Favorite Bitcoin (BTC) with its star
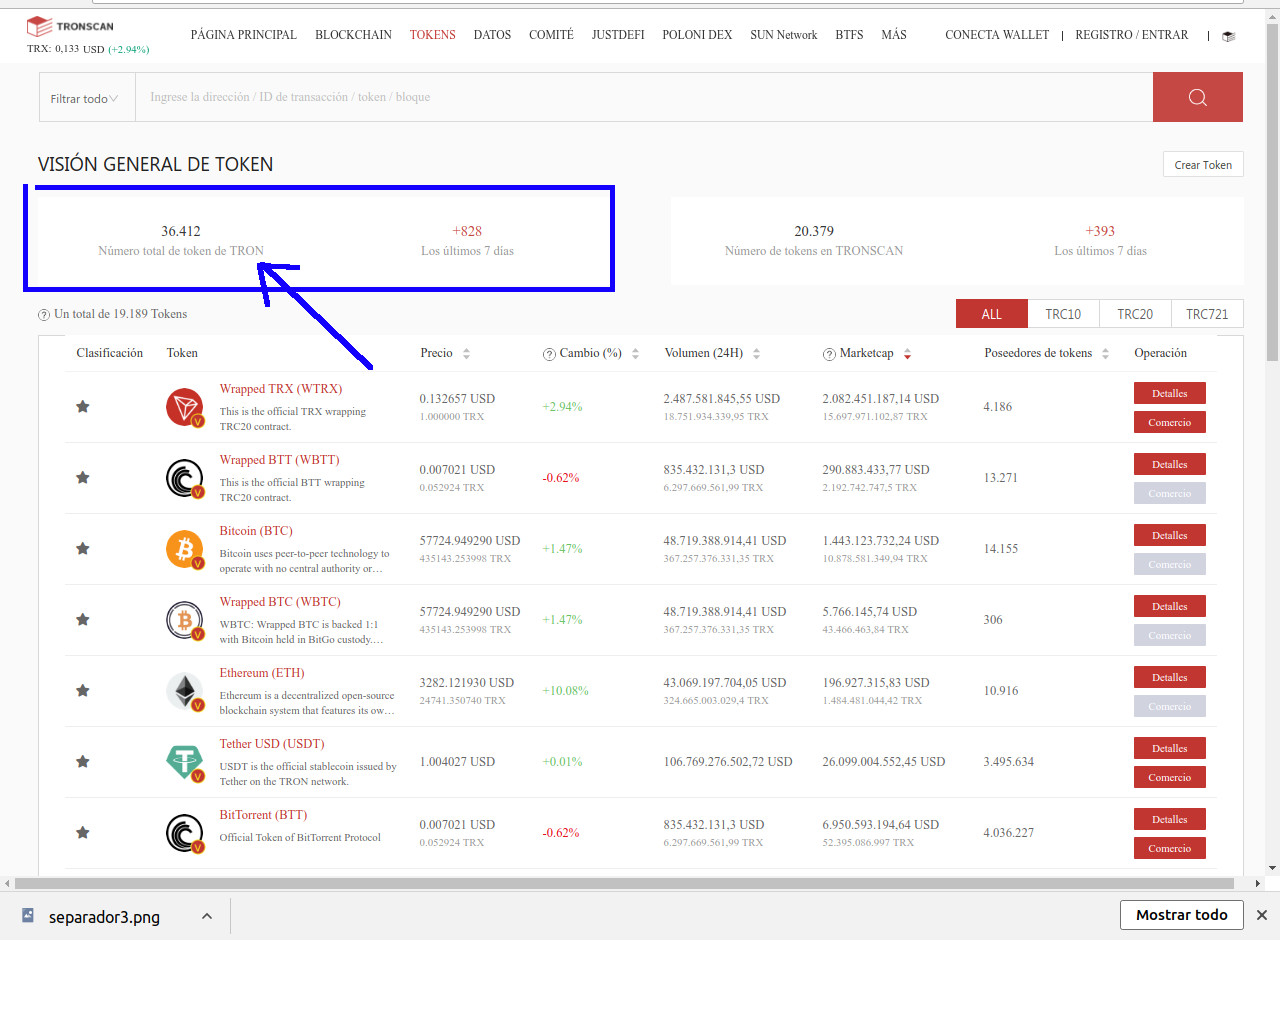1280x1022 pixels. click(x=83, y=549)
